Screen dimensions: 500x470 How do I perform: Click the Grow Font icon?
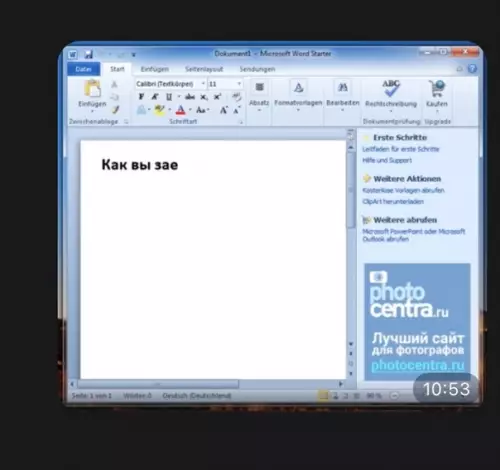click(223, 110)
